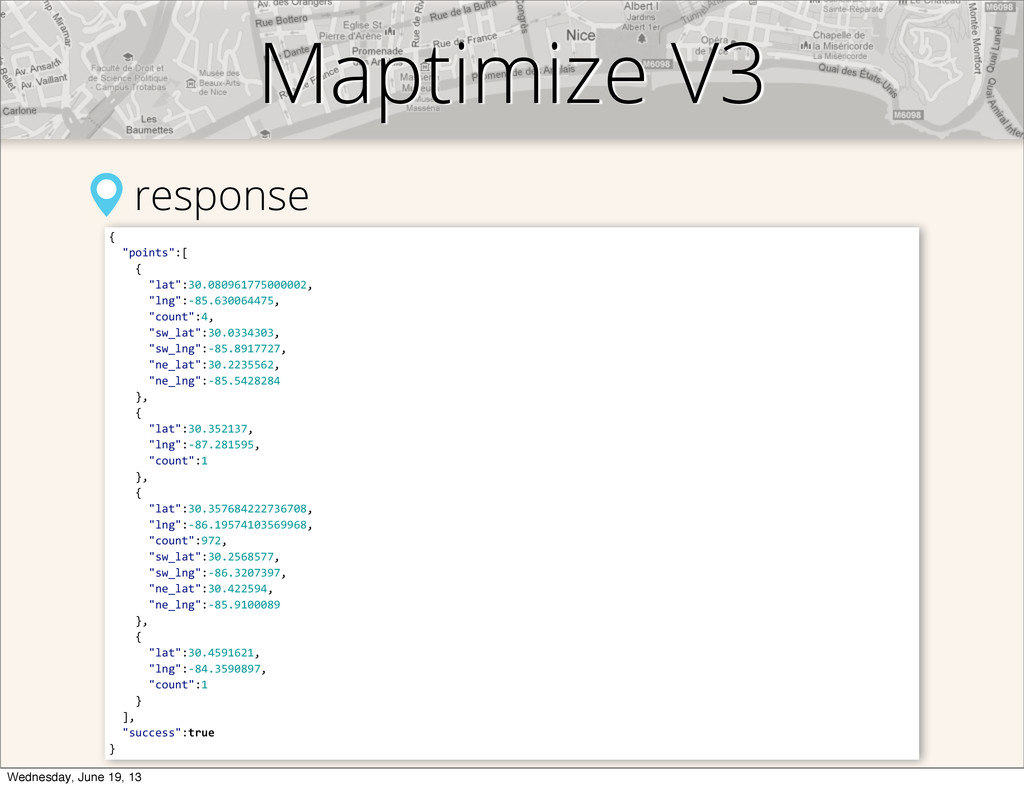Click lng value -86.19574103569968
The width and height of the screenshot is (1024, 788).
pos(248,525)
